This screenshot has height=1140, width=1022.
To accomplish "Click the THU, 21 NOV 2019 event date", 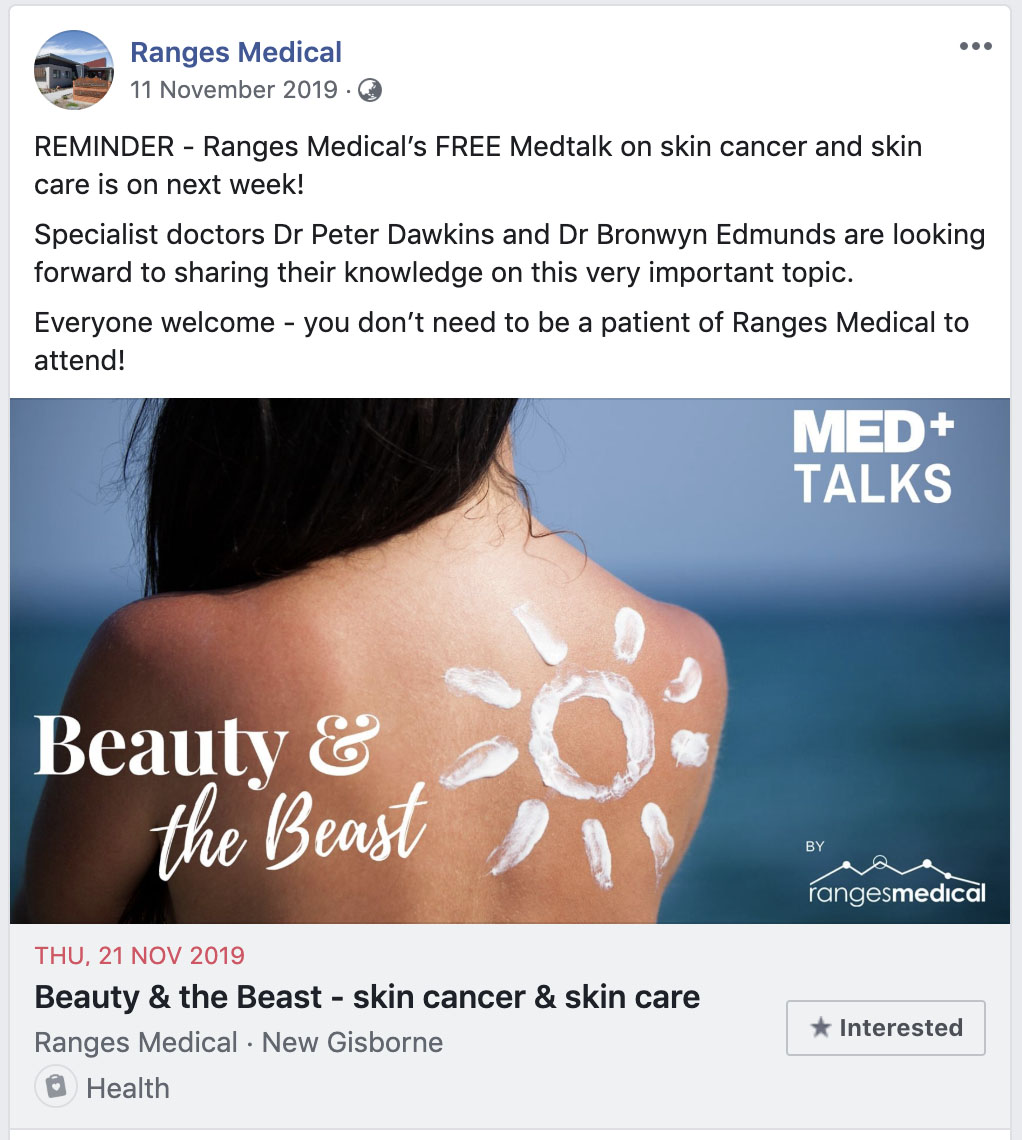I will pos(140,955).
